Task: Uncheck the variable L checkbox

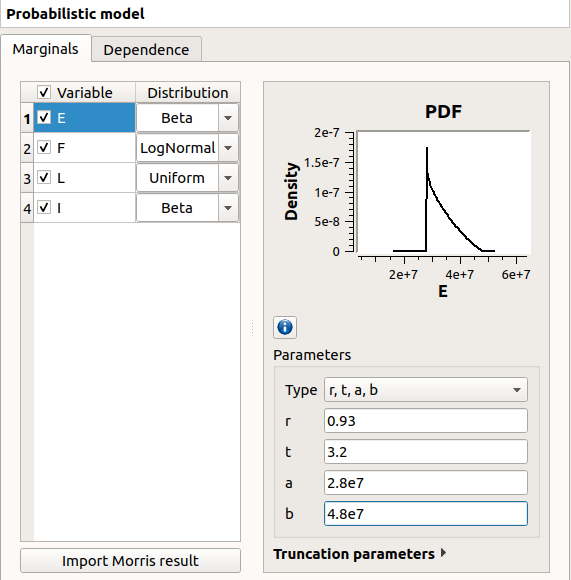Action: pos(44,177)
